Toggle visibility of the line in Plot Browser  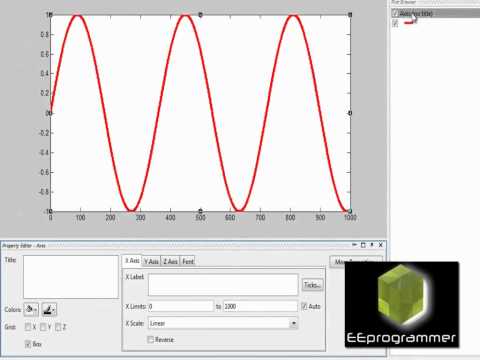pyautogui.click(x=395, y=23)
